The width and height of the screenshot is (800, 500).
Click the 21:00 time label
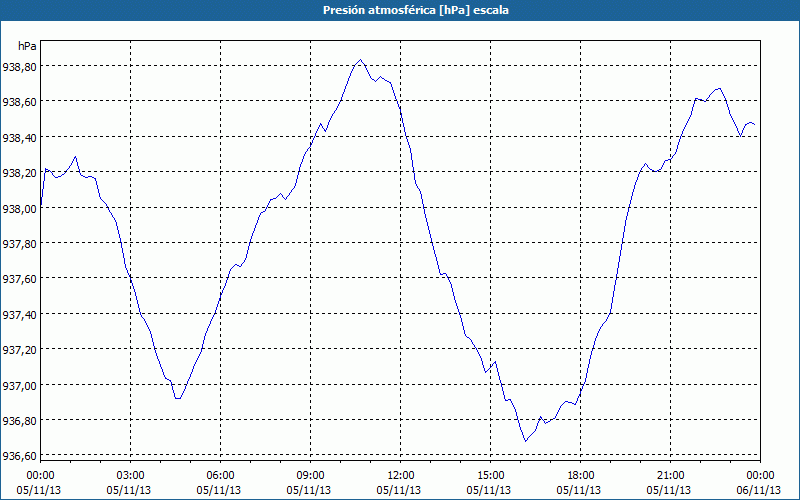[670, 476]
